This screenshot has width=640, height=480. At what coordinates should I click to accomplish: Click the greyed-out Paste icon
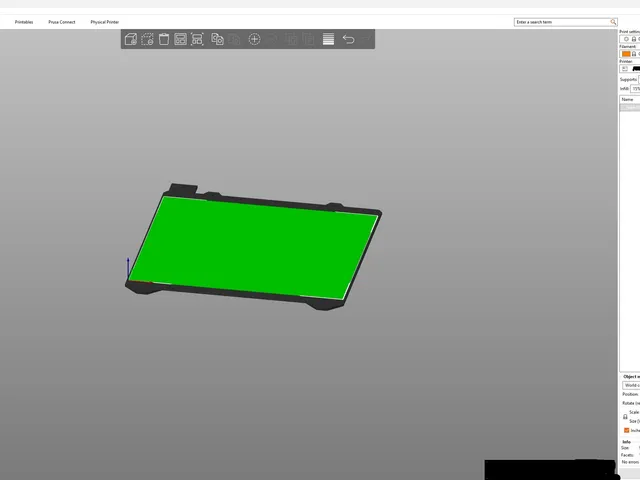pos(234,39)
